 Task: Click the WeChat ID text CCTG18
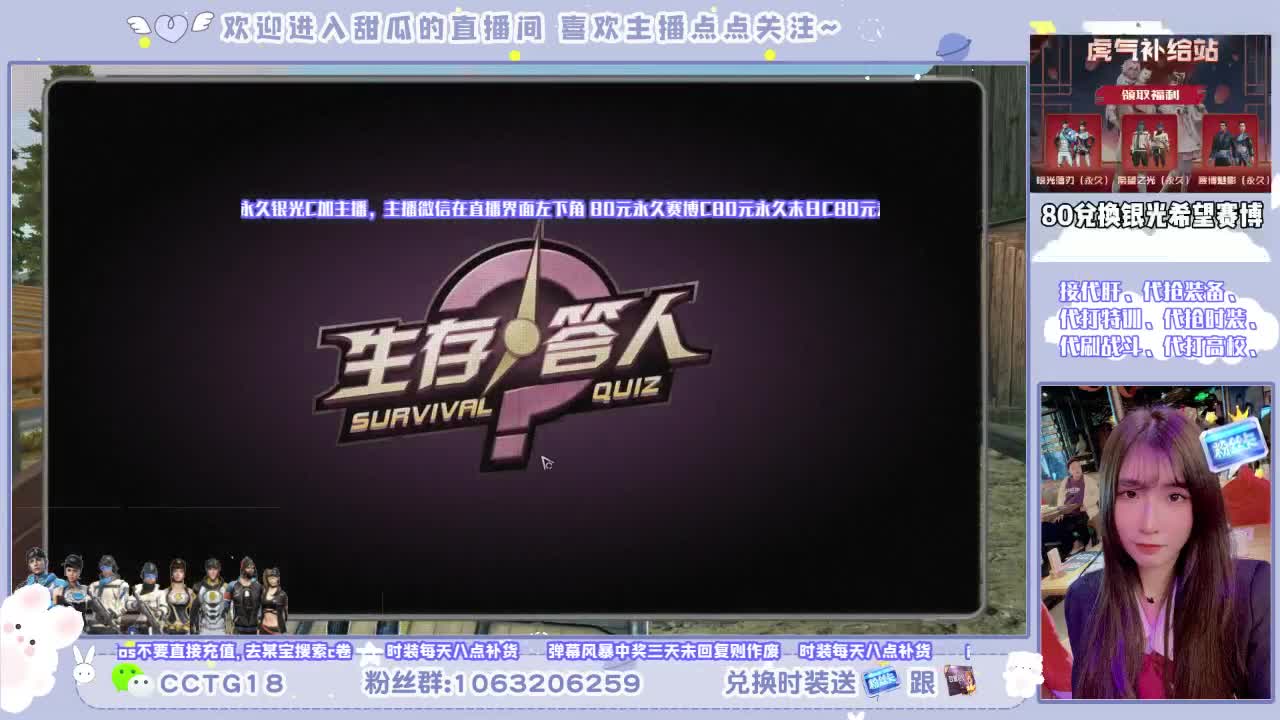coord(222,683)
